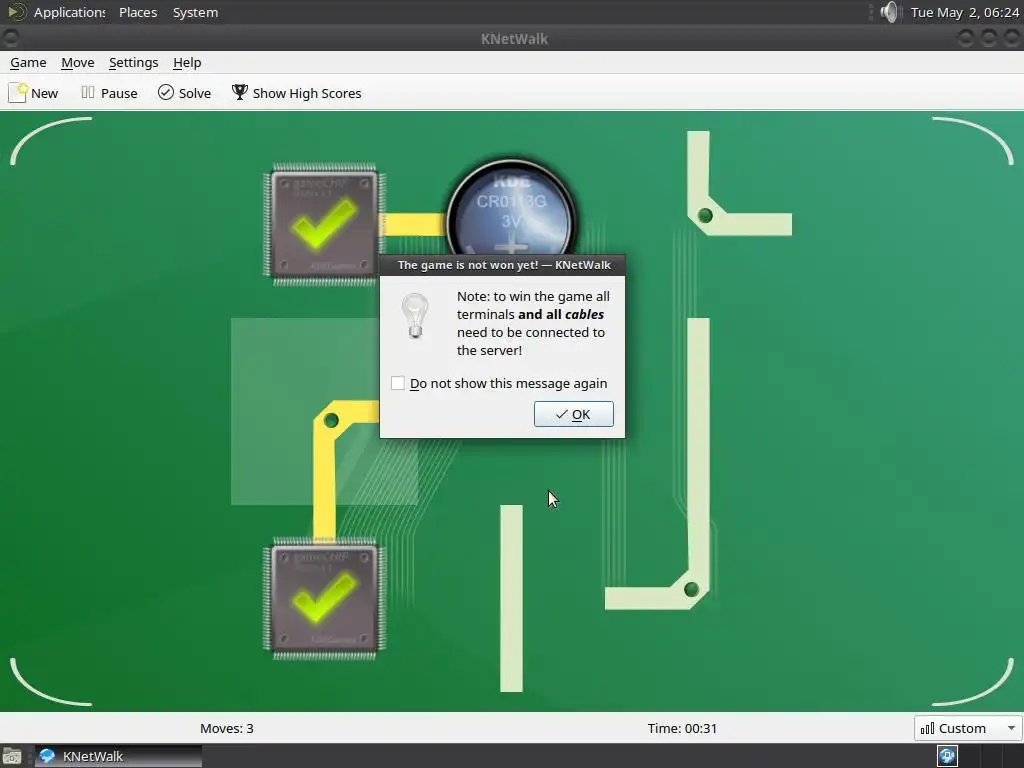Screen dimensions: 1024x768
Task: Confirm the dialog with OK
Action: pyautogui.click(x=573, y=414)
